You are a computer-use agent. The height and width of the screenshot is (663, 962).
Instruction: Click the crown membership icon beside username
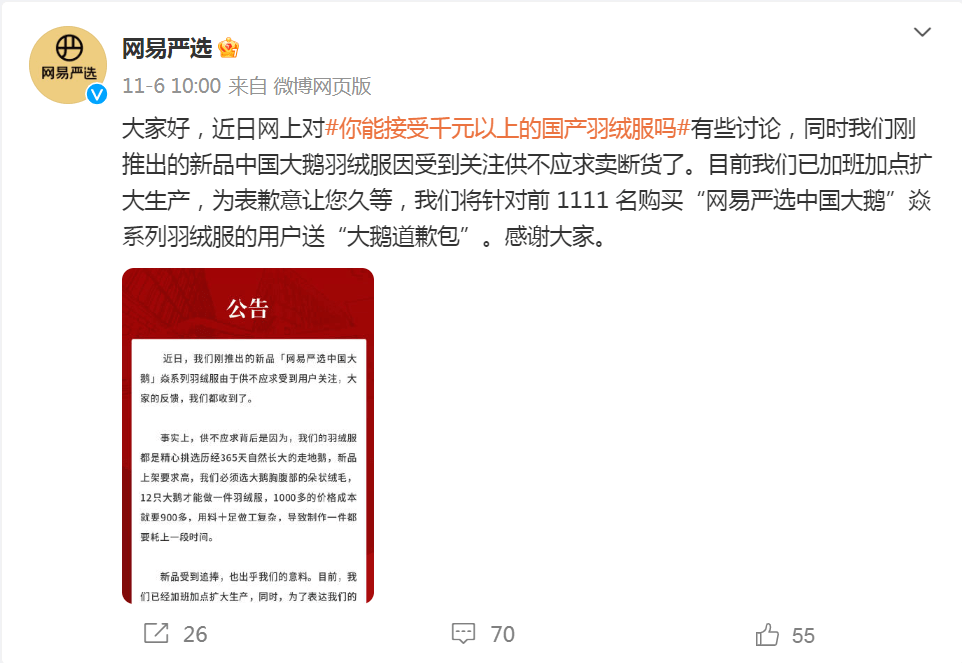[x=228, y=48]
